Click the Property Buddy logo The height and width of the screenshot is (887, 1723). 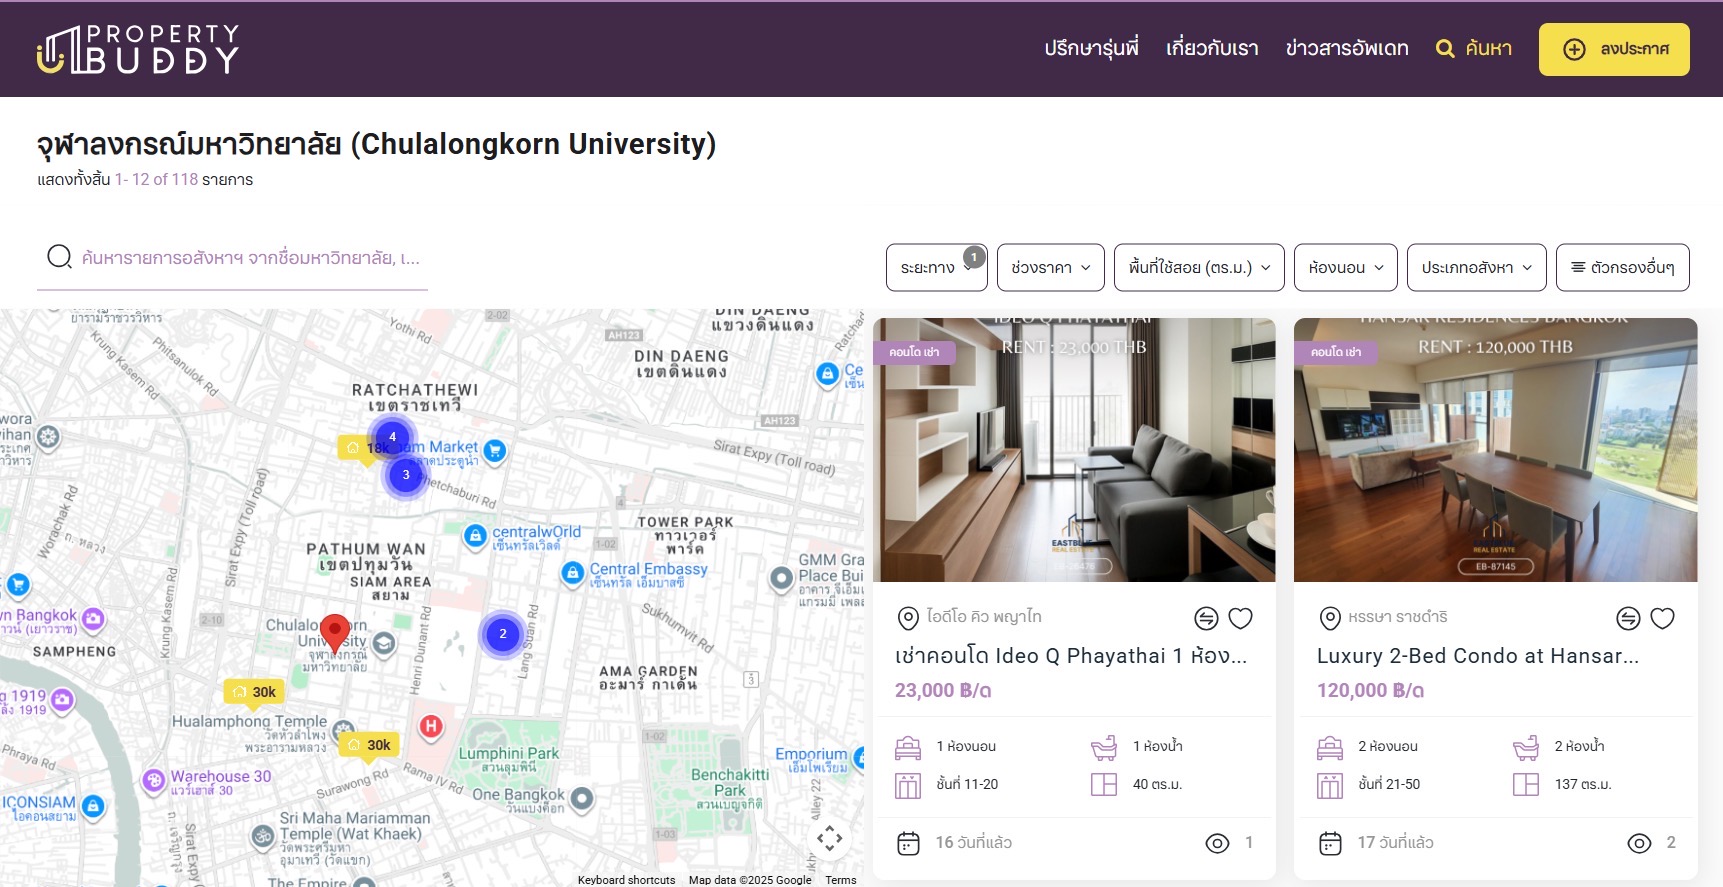pos(138,49)
